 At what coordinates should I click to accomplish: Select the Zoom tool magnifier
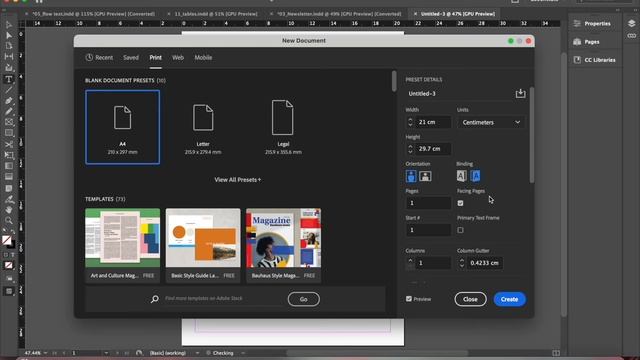click(9, 221)
